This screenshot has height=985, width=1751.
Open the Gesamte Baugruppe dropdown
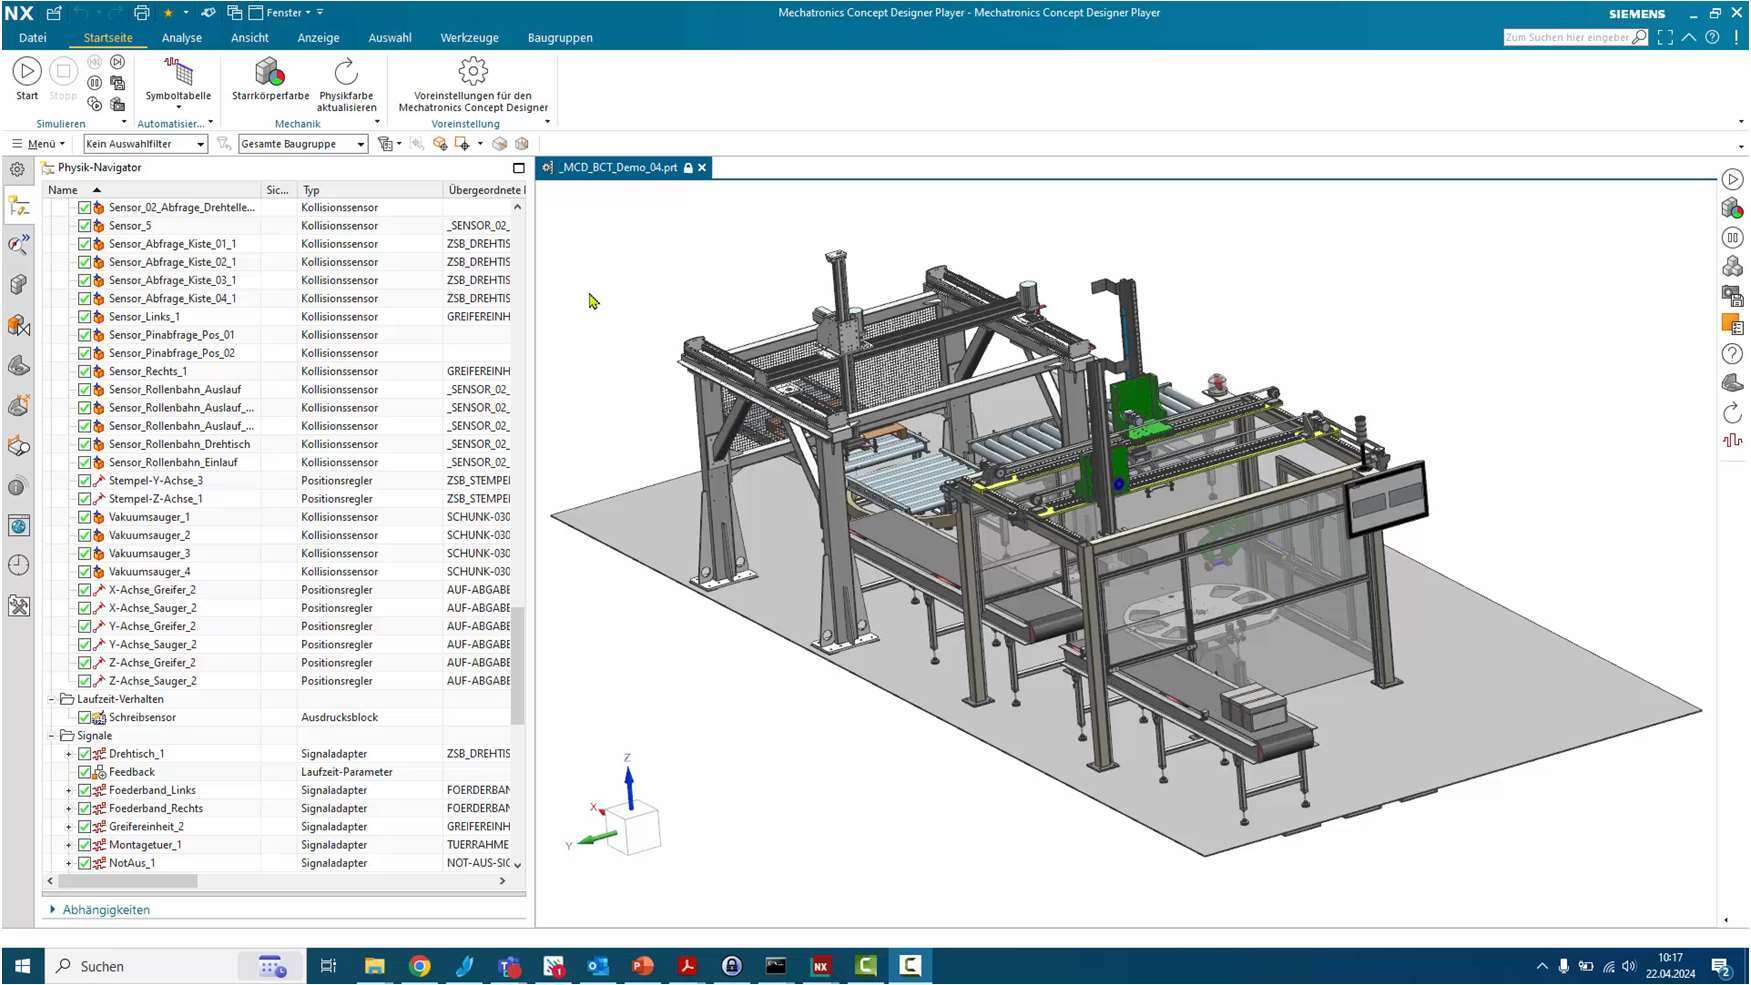361,143
